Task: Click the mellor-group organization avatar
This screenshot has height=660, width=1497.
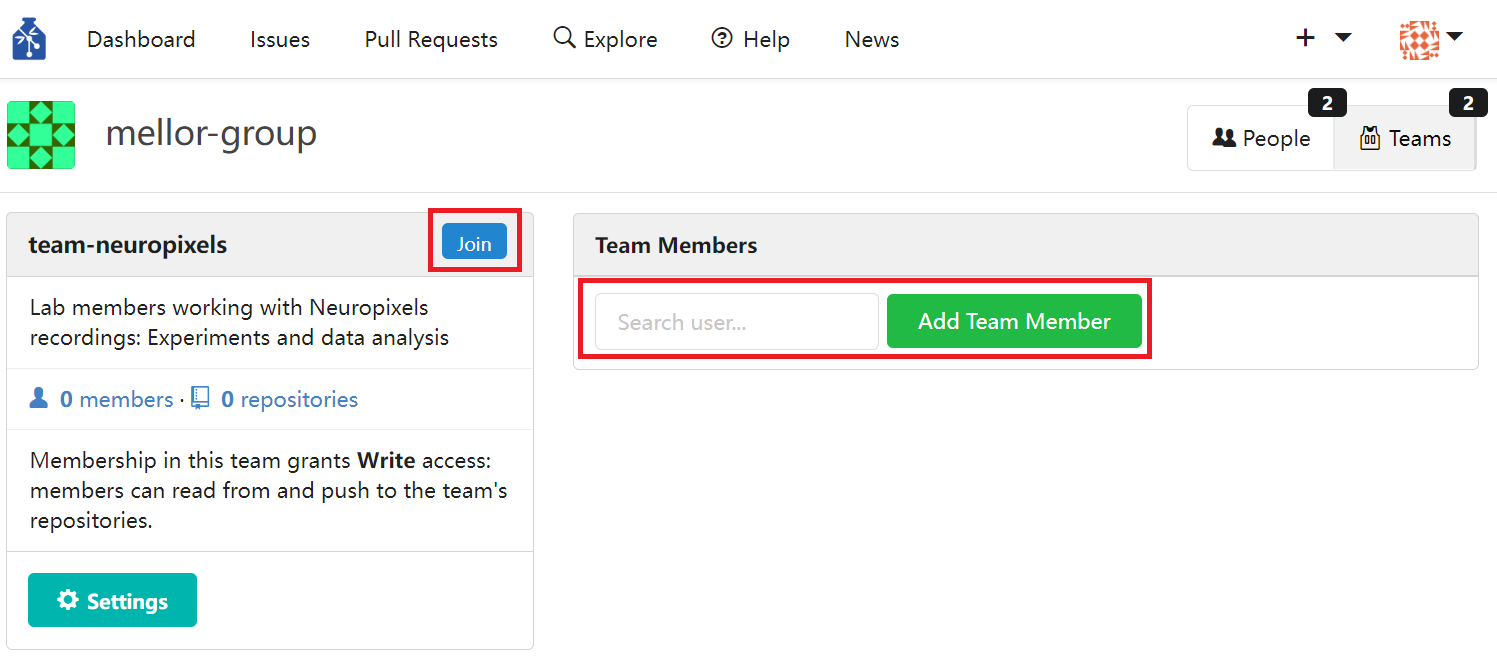Action: [41, 135]
